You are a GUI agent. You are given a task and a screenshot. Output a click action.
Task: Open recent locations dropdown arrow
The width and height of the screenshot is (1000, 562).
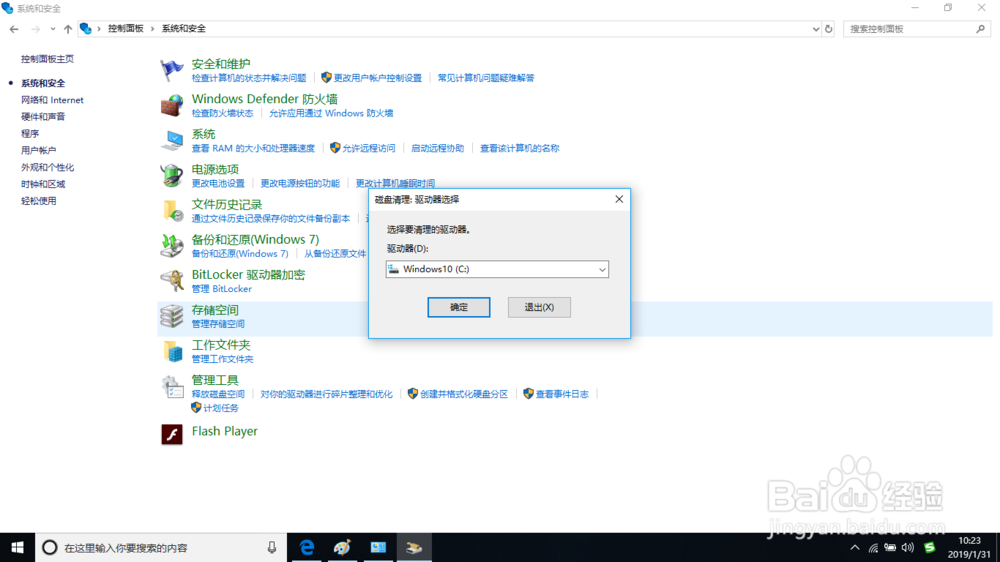[x=52, y=29]
